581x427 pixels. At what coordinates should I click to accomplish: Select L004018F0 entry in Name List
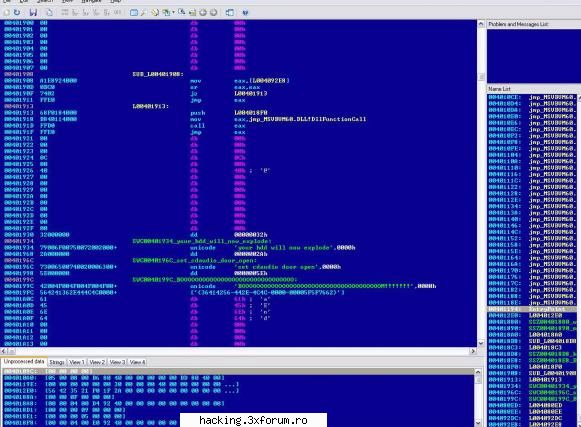tap(532, 367)
